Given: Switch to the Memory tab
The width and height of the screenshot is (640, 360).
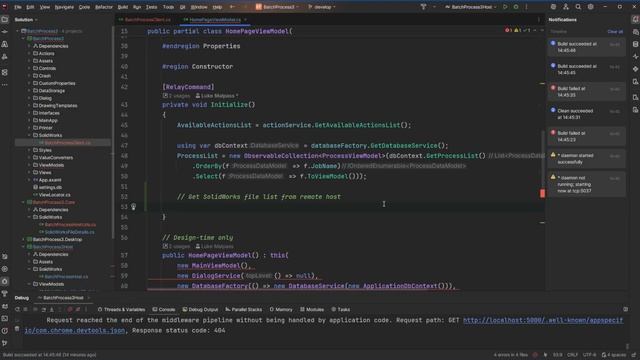Looking at the screenshot, I should pyautogui.click(x=281, y=309).
